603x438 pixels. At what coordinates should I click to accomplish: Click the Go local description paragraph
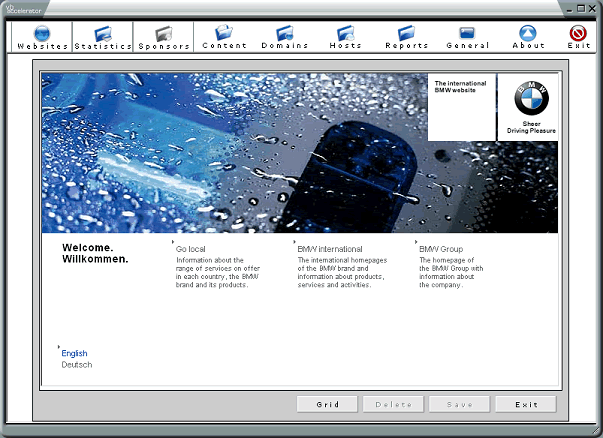[x=218, y=273]
